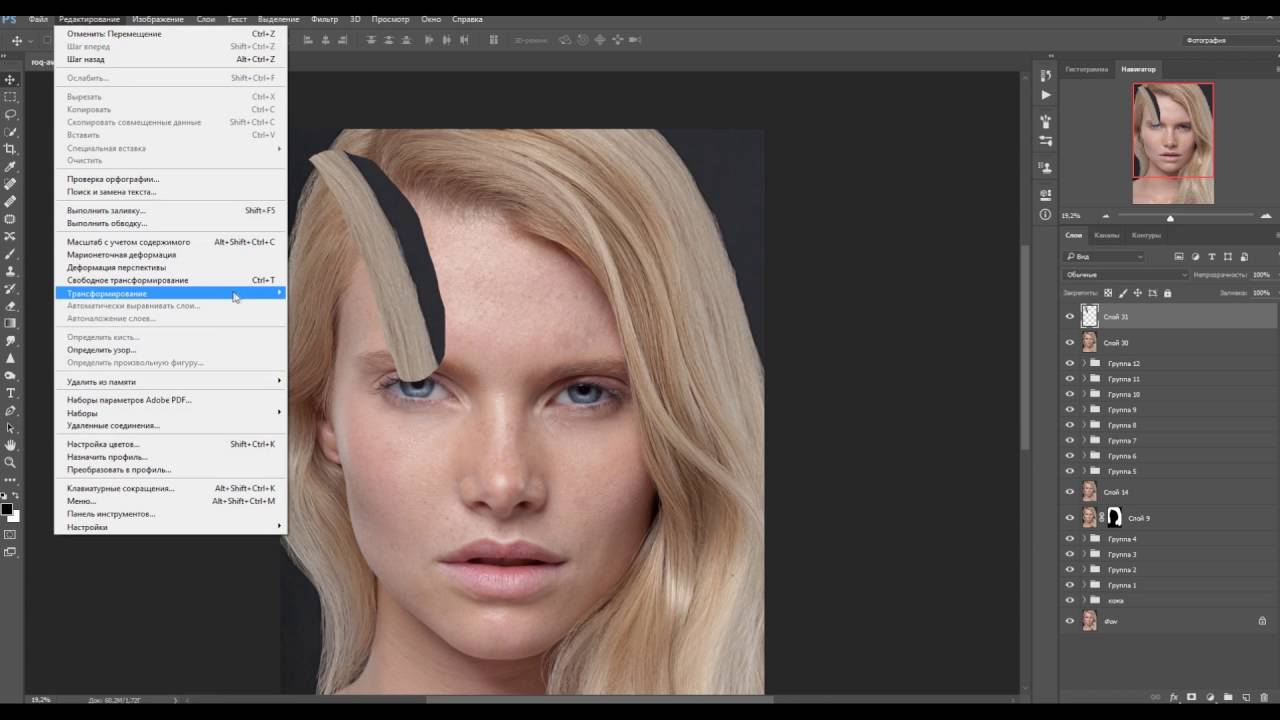Expand the Группа 4 layer group

pos(1084,539)
